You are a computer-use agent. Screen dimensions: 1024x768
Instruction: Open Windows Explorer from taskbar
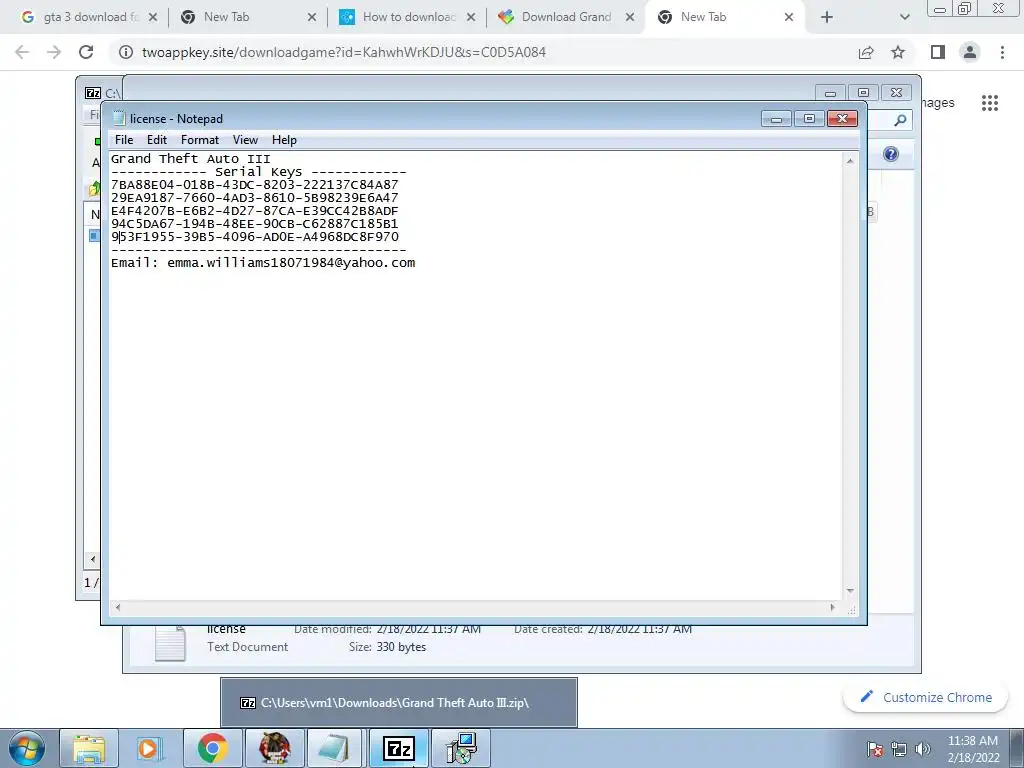pos(89,748)
